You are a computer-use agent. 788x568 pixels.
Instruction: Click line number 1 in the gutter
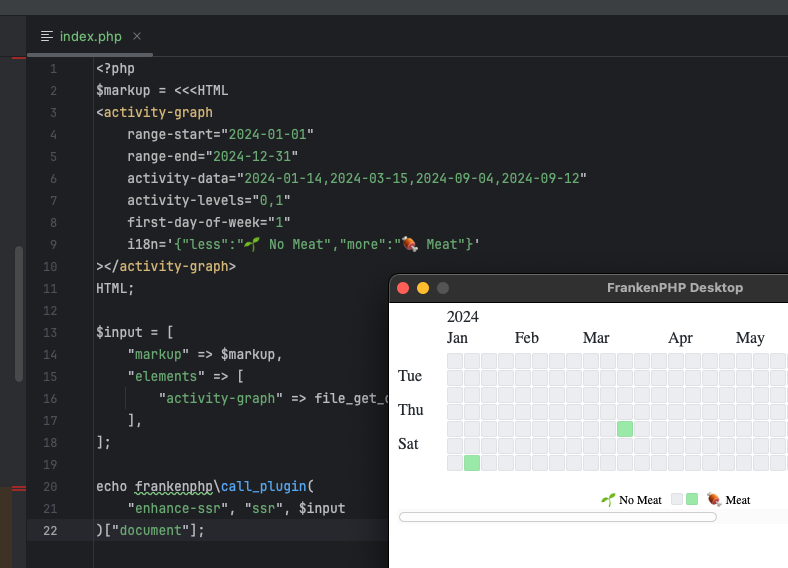[53, 68]
